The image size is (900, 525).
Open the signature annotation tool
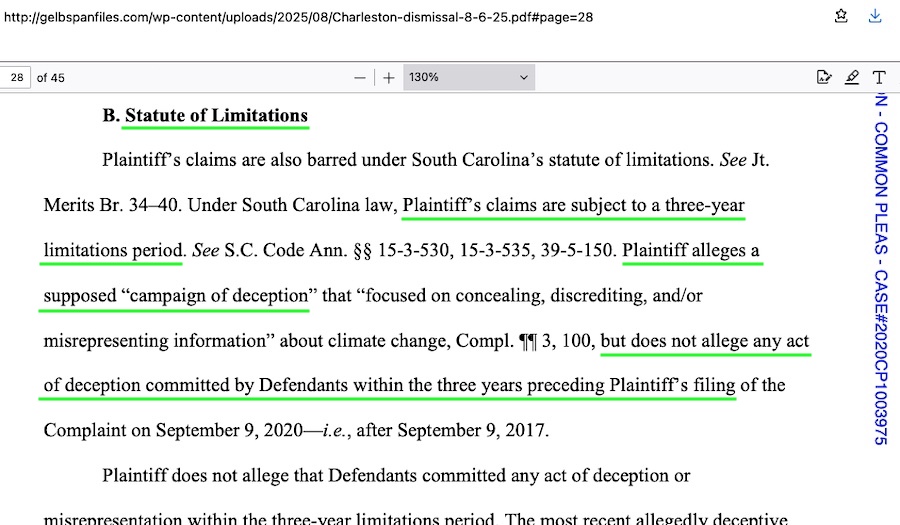(824, 77)
